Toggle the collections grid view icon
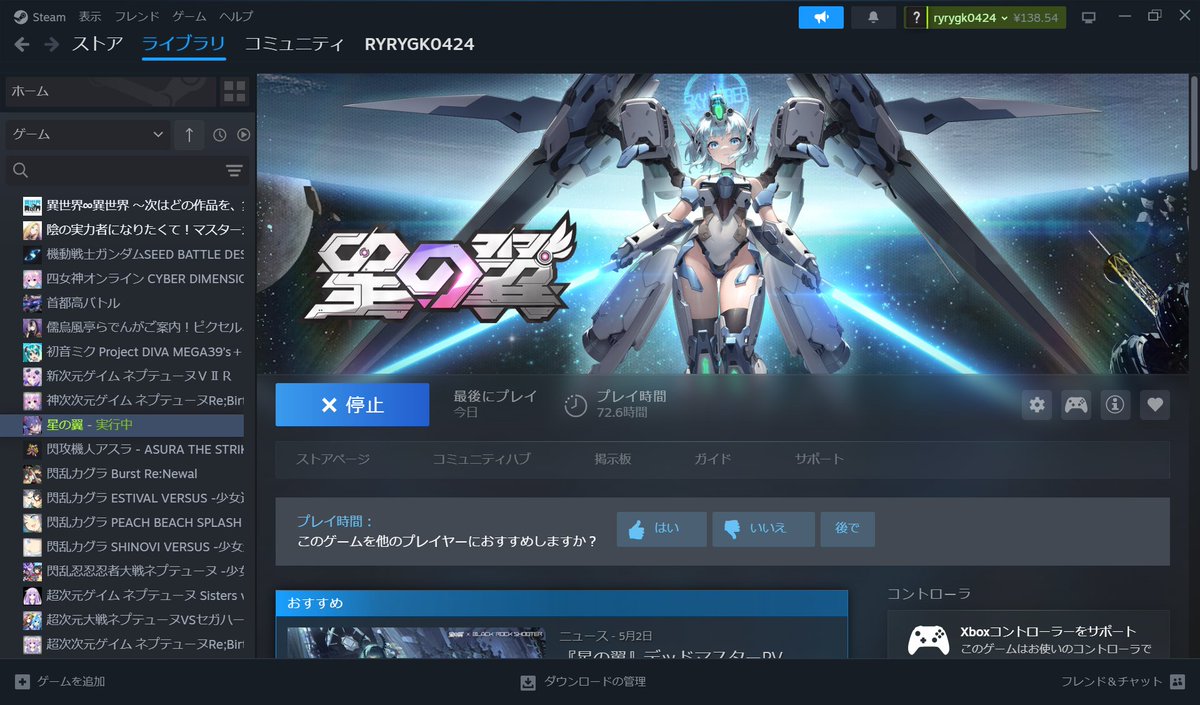 (x=235, y=91)
